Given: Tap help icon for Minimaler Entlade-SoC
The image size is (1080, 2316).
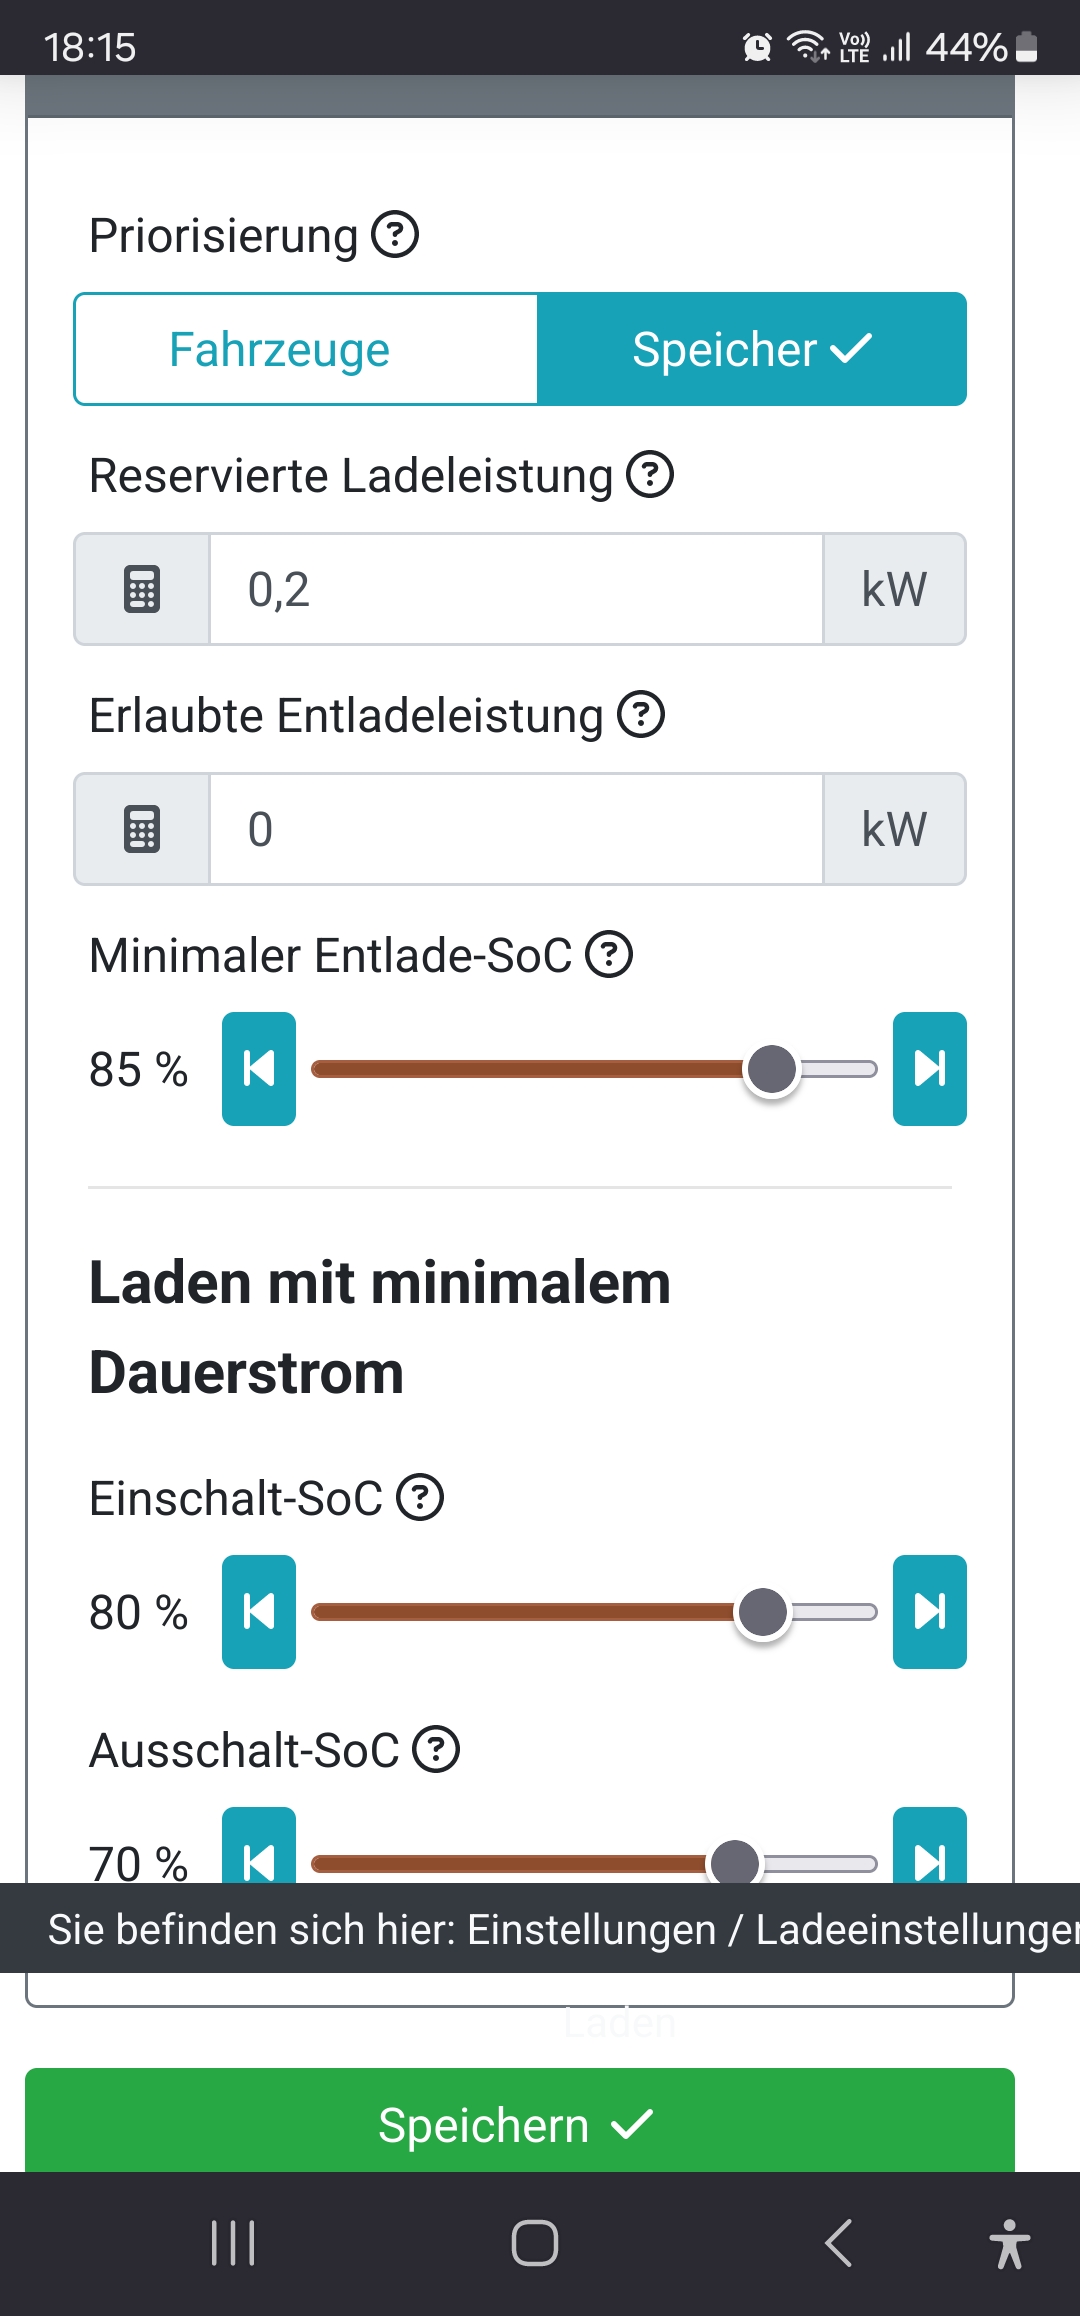Looking at the screenshot, I should click(x=609, y=954).
